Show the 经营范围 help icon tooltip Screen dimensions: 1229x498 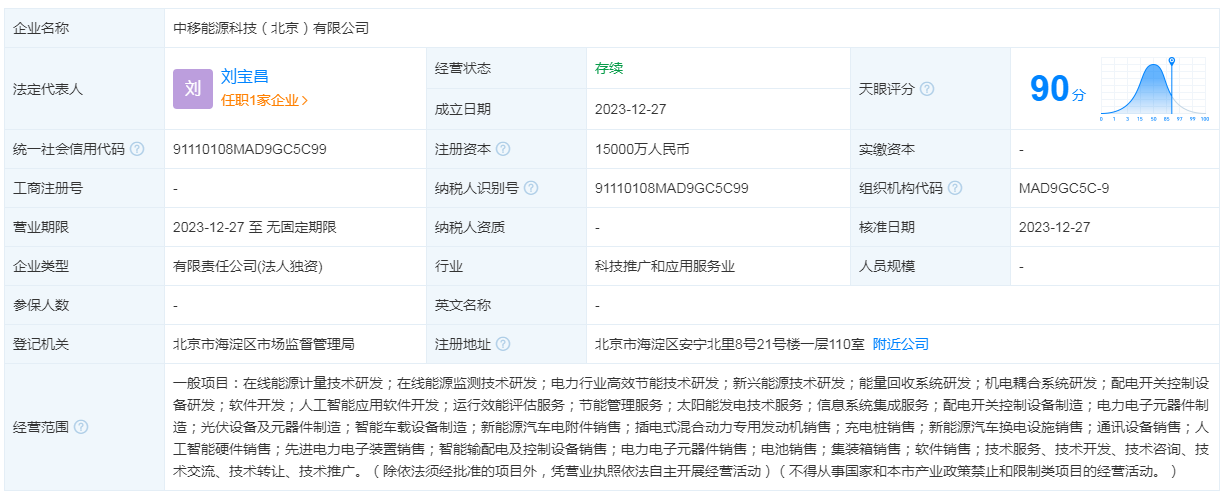pyautogui.click(x=81, y=427)
